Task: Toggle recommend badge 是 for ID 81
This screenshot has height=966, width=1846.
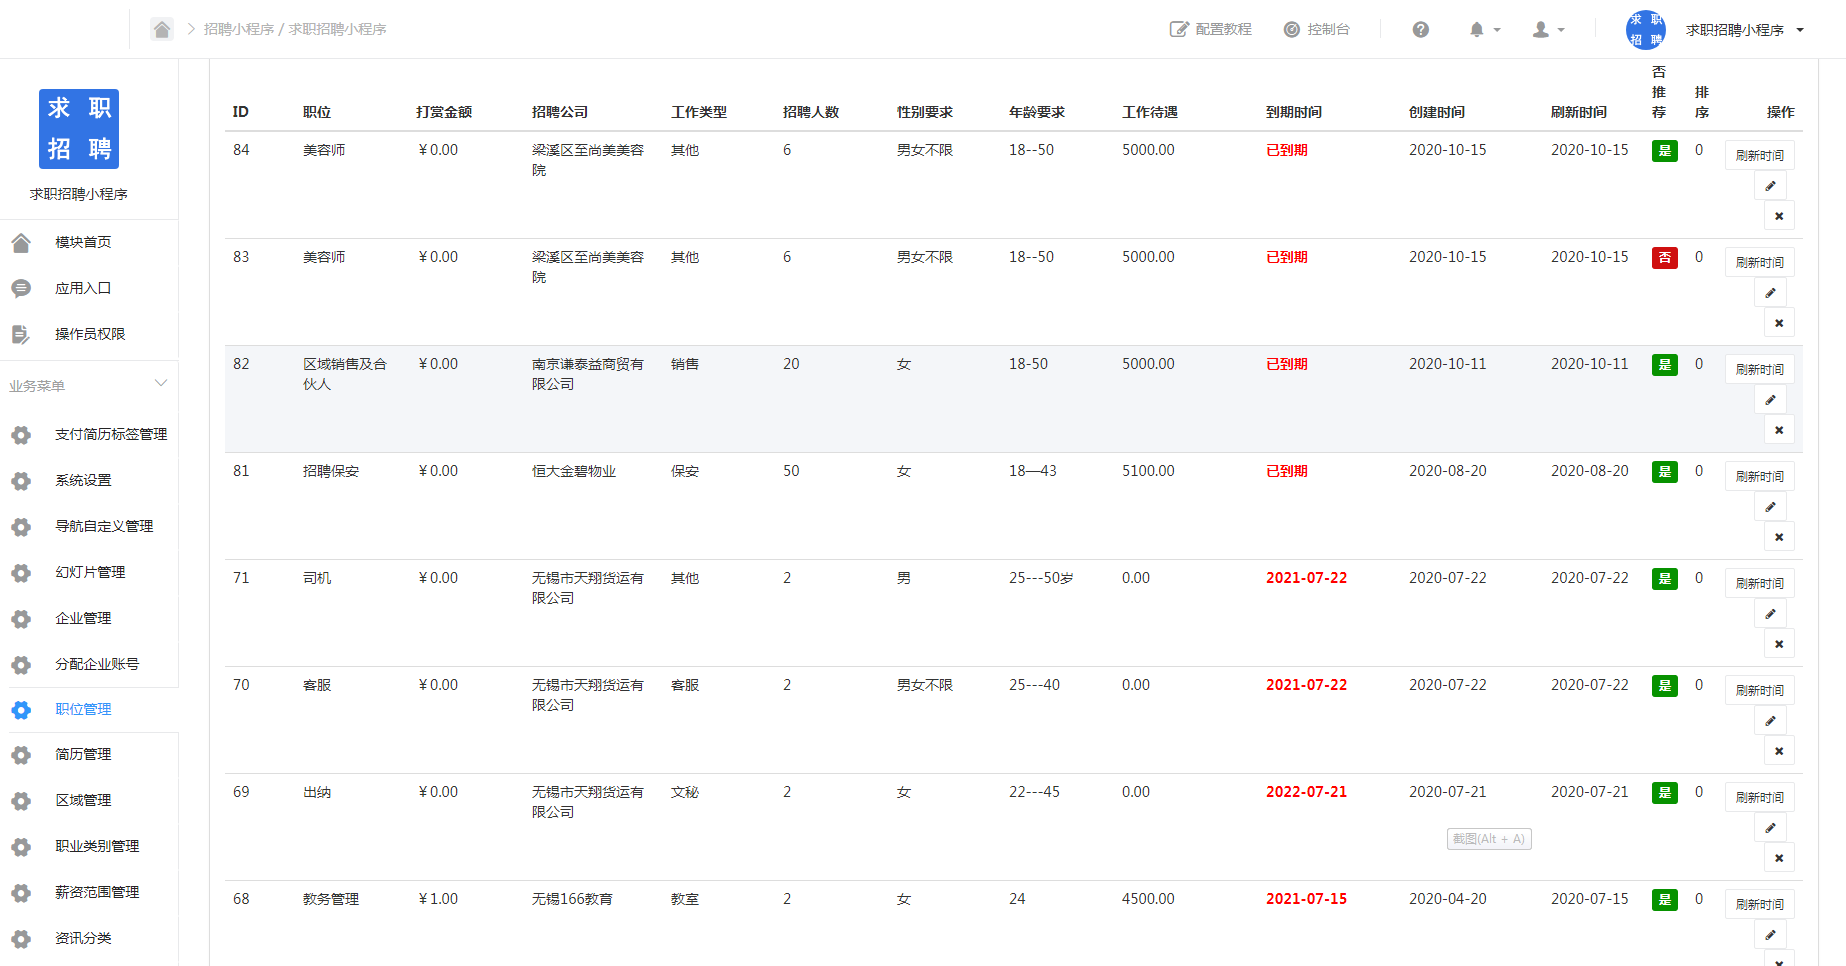Action: point(1664,472)
